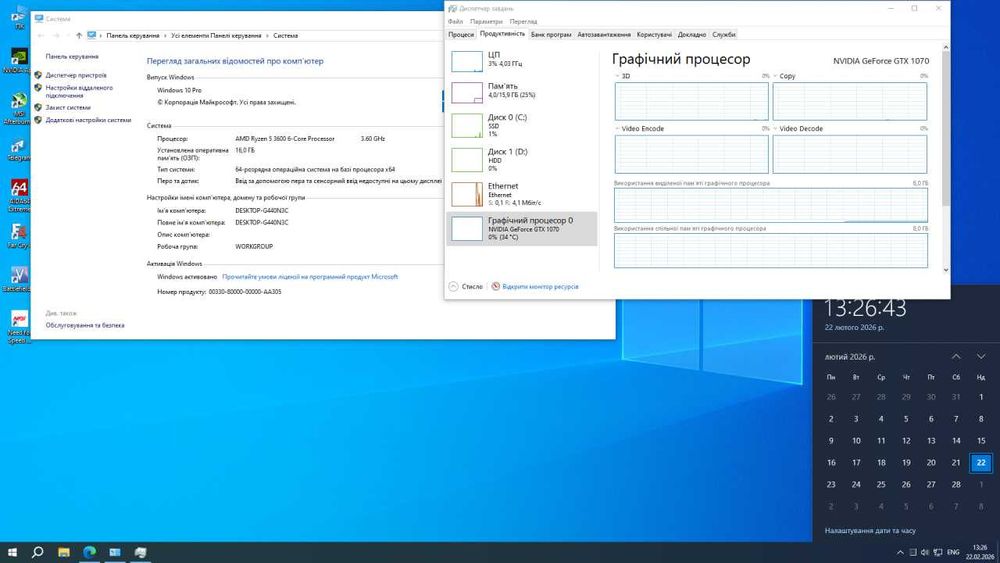Switch to the Процеси tab

pos(461,34)
